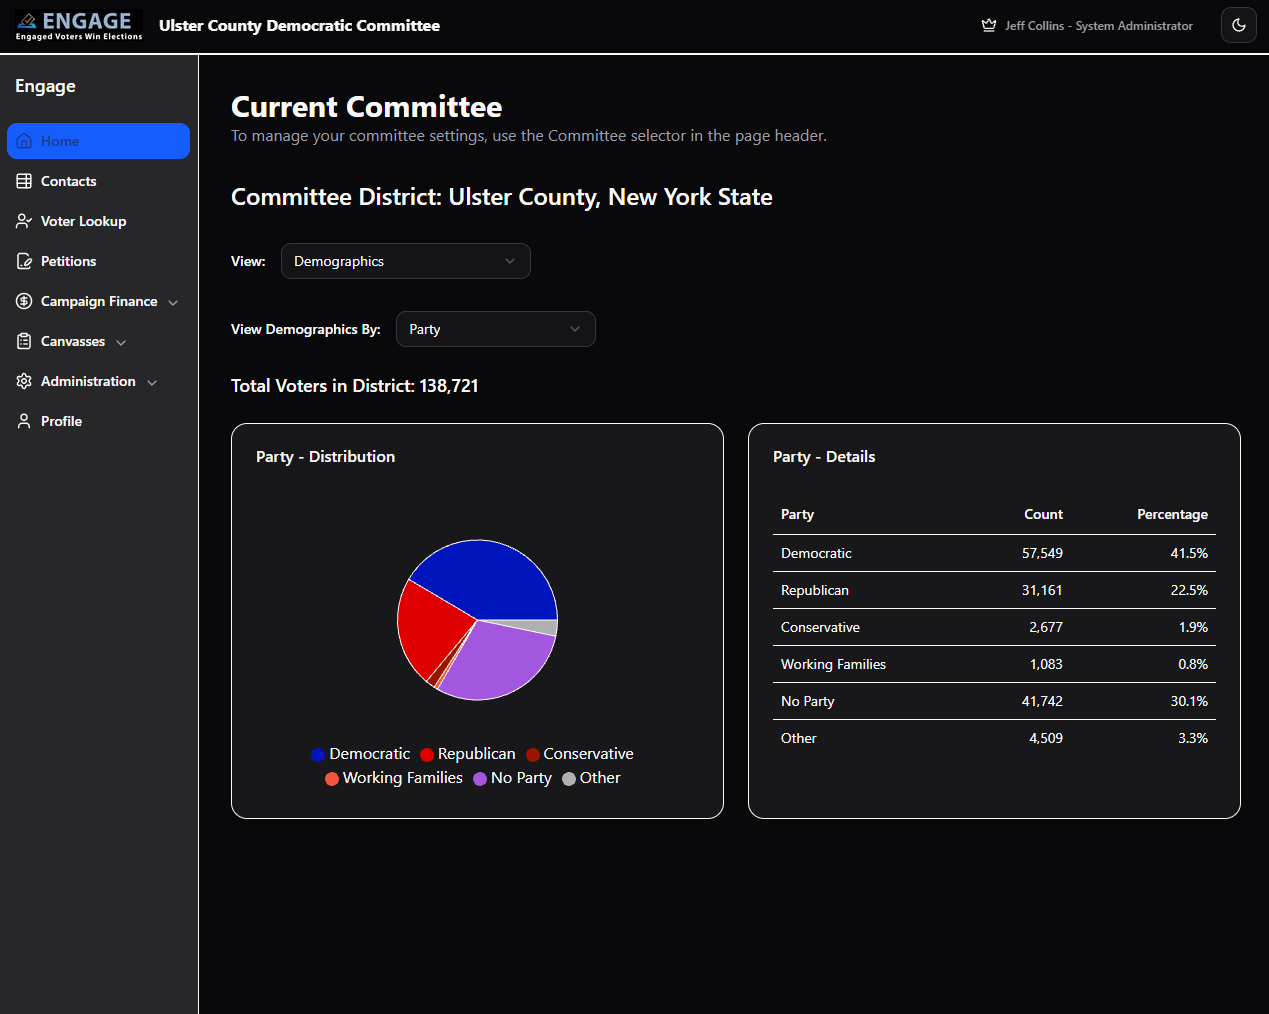
Task: Click the Percentage column header
Action: pyautogui.click(x=1172, y=514)
